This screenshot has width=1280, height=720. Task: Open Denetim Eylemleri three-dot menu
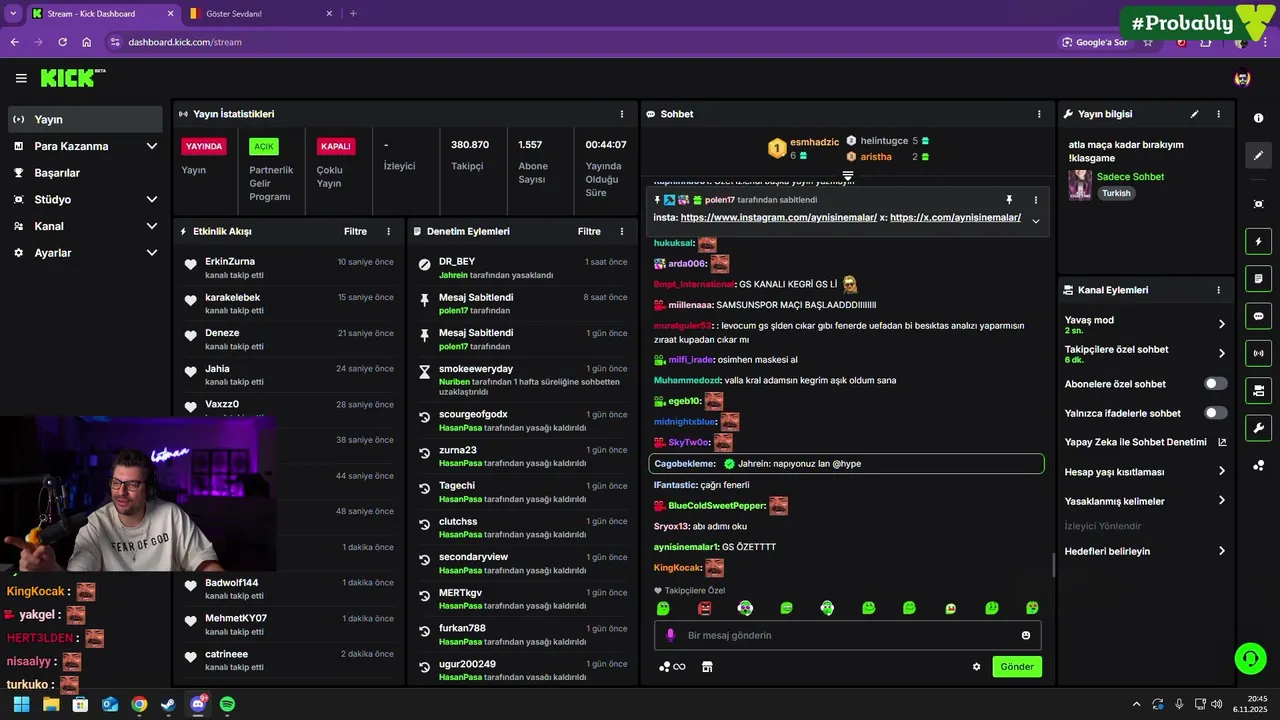point(622,231)
